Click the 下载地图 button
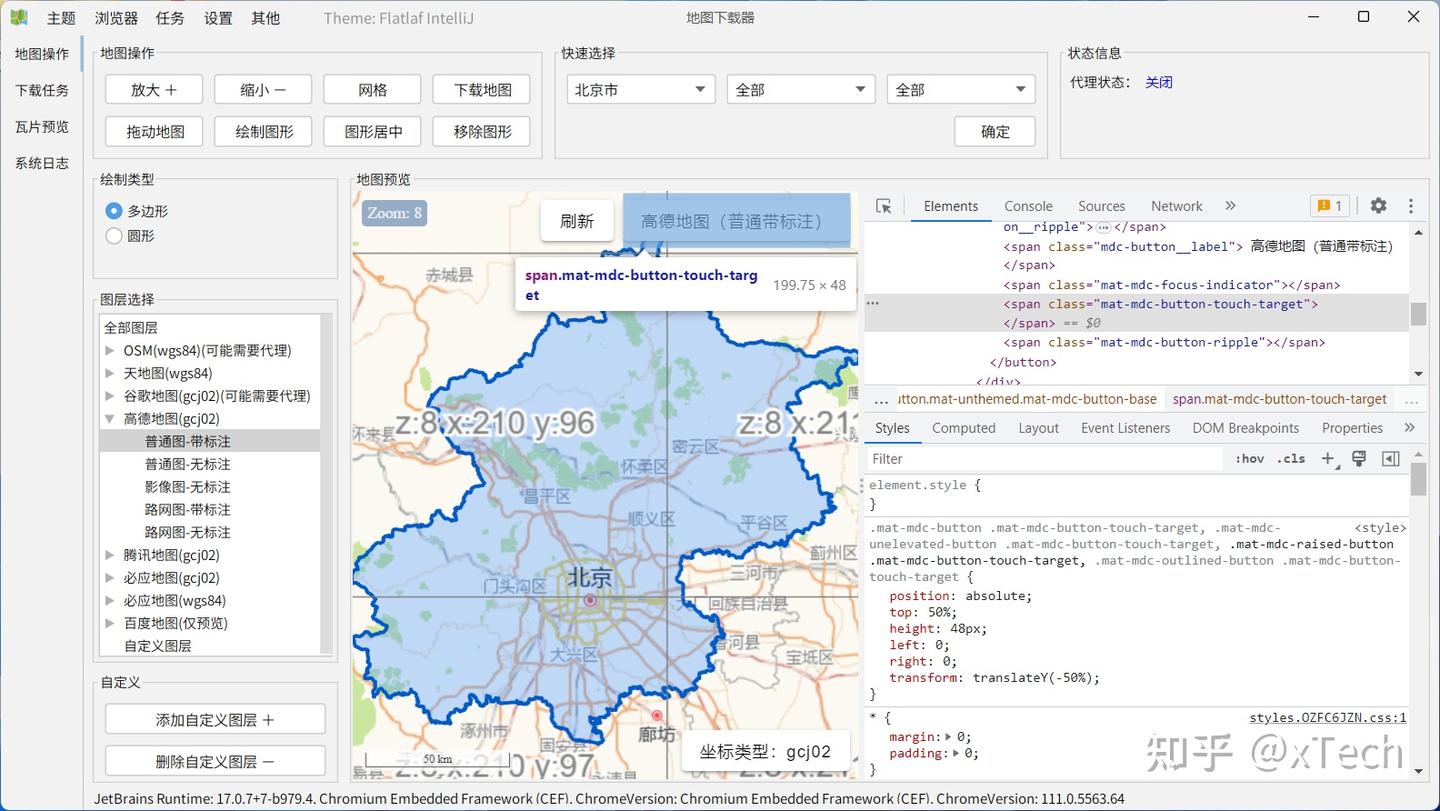This screenshot has height=811, width=1440. click(481, 89)
